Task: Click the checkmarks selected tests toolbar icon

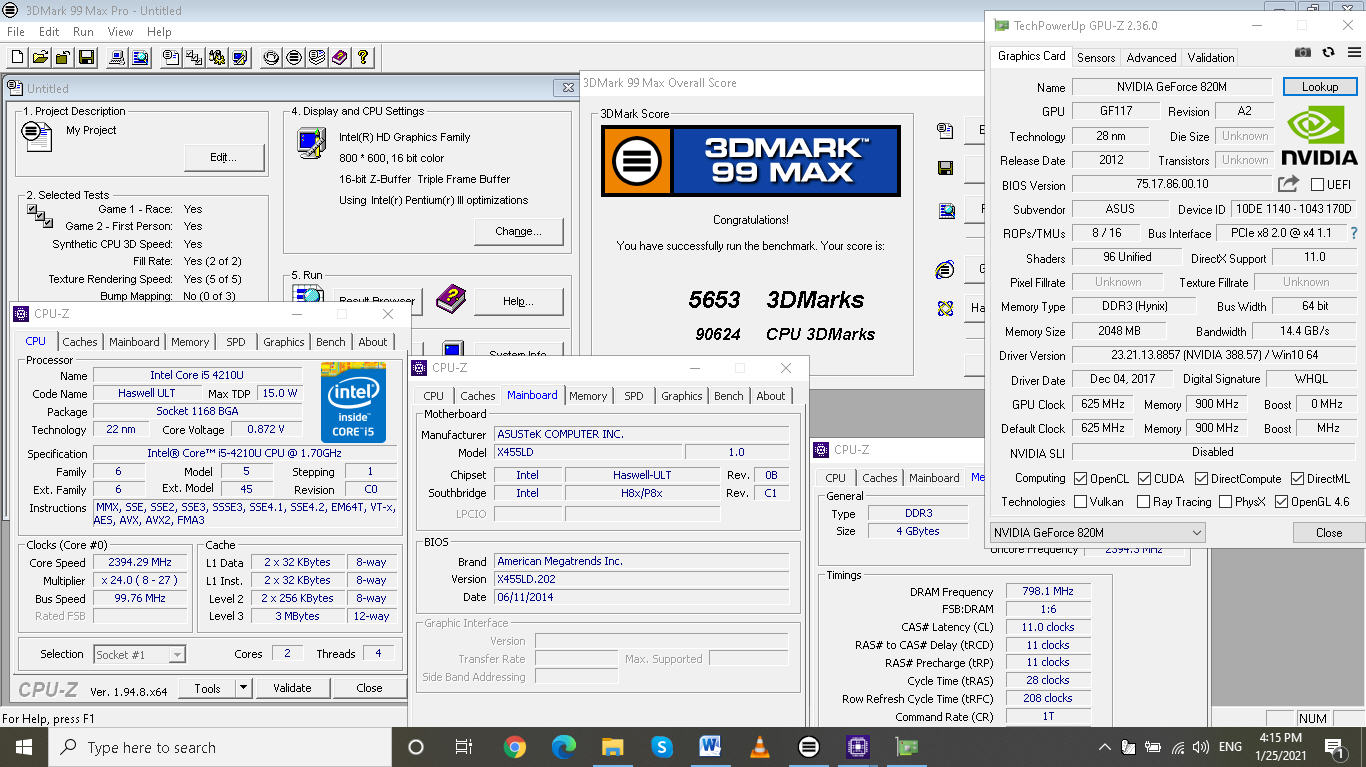Action: 194,58
